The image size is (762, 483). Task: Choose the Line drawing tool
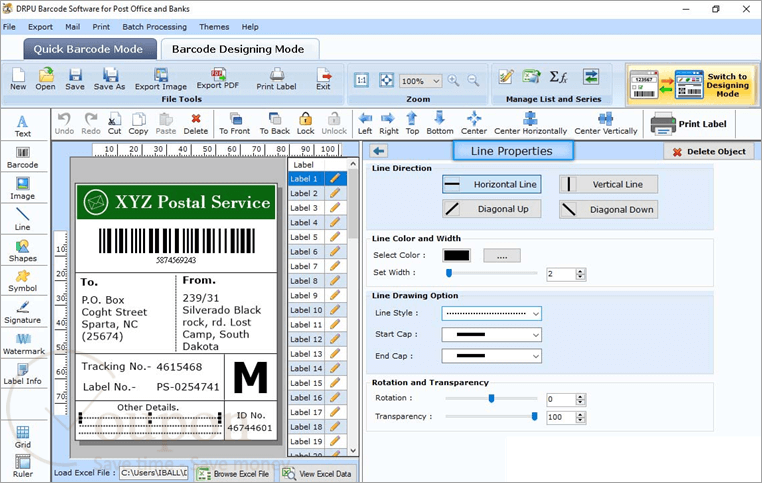[22, 219]
